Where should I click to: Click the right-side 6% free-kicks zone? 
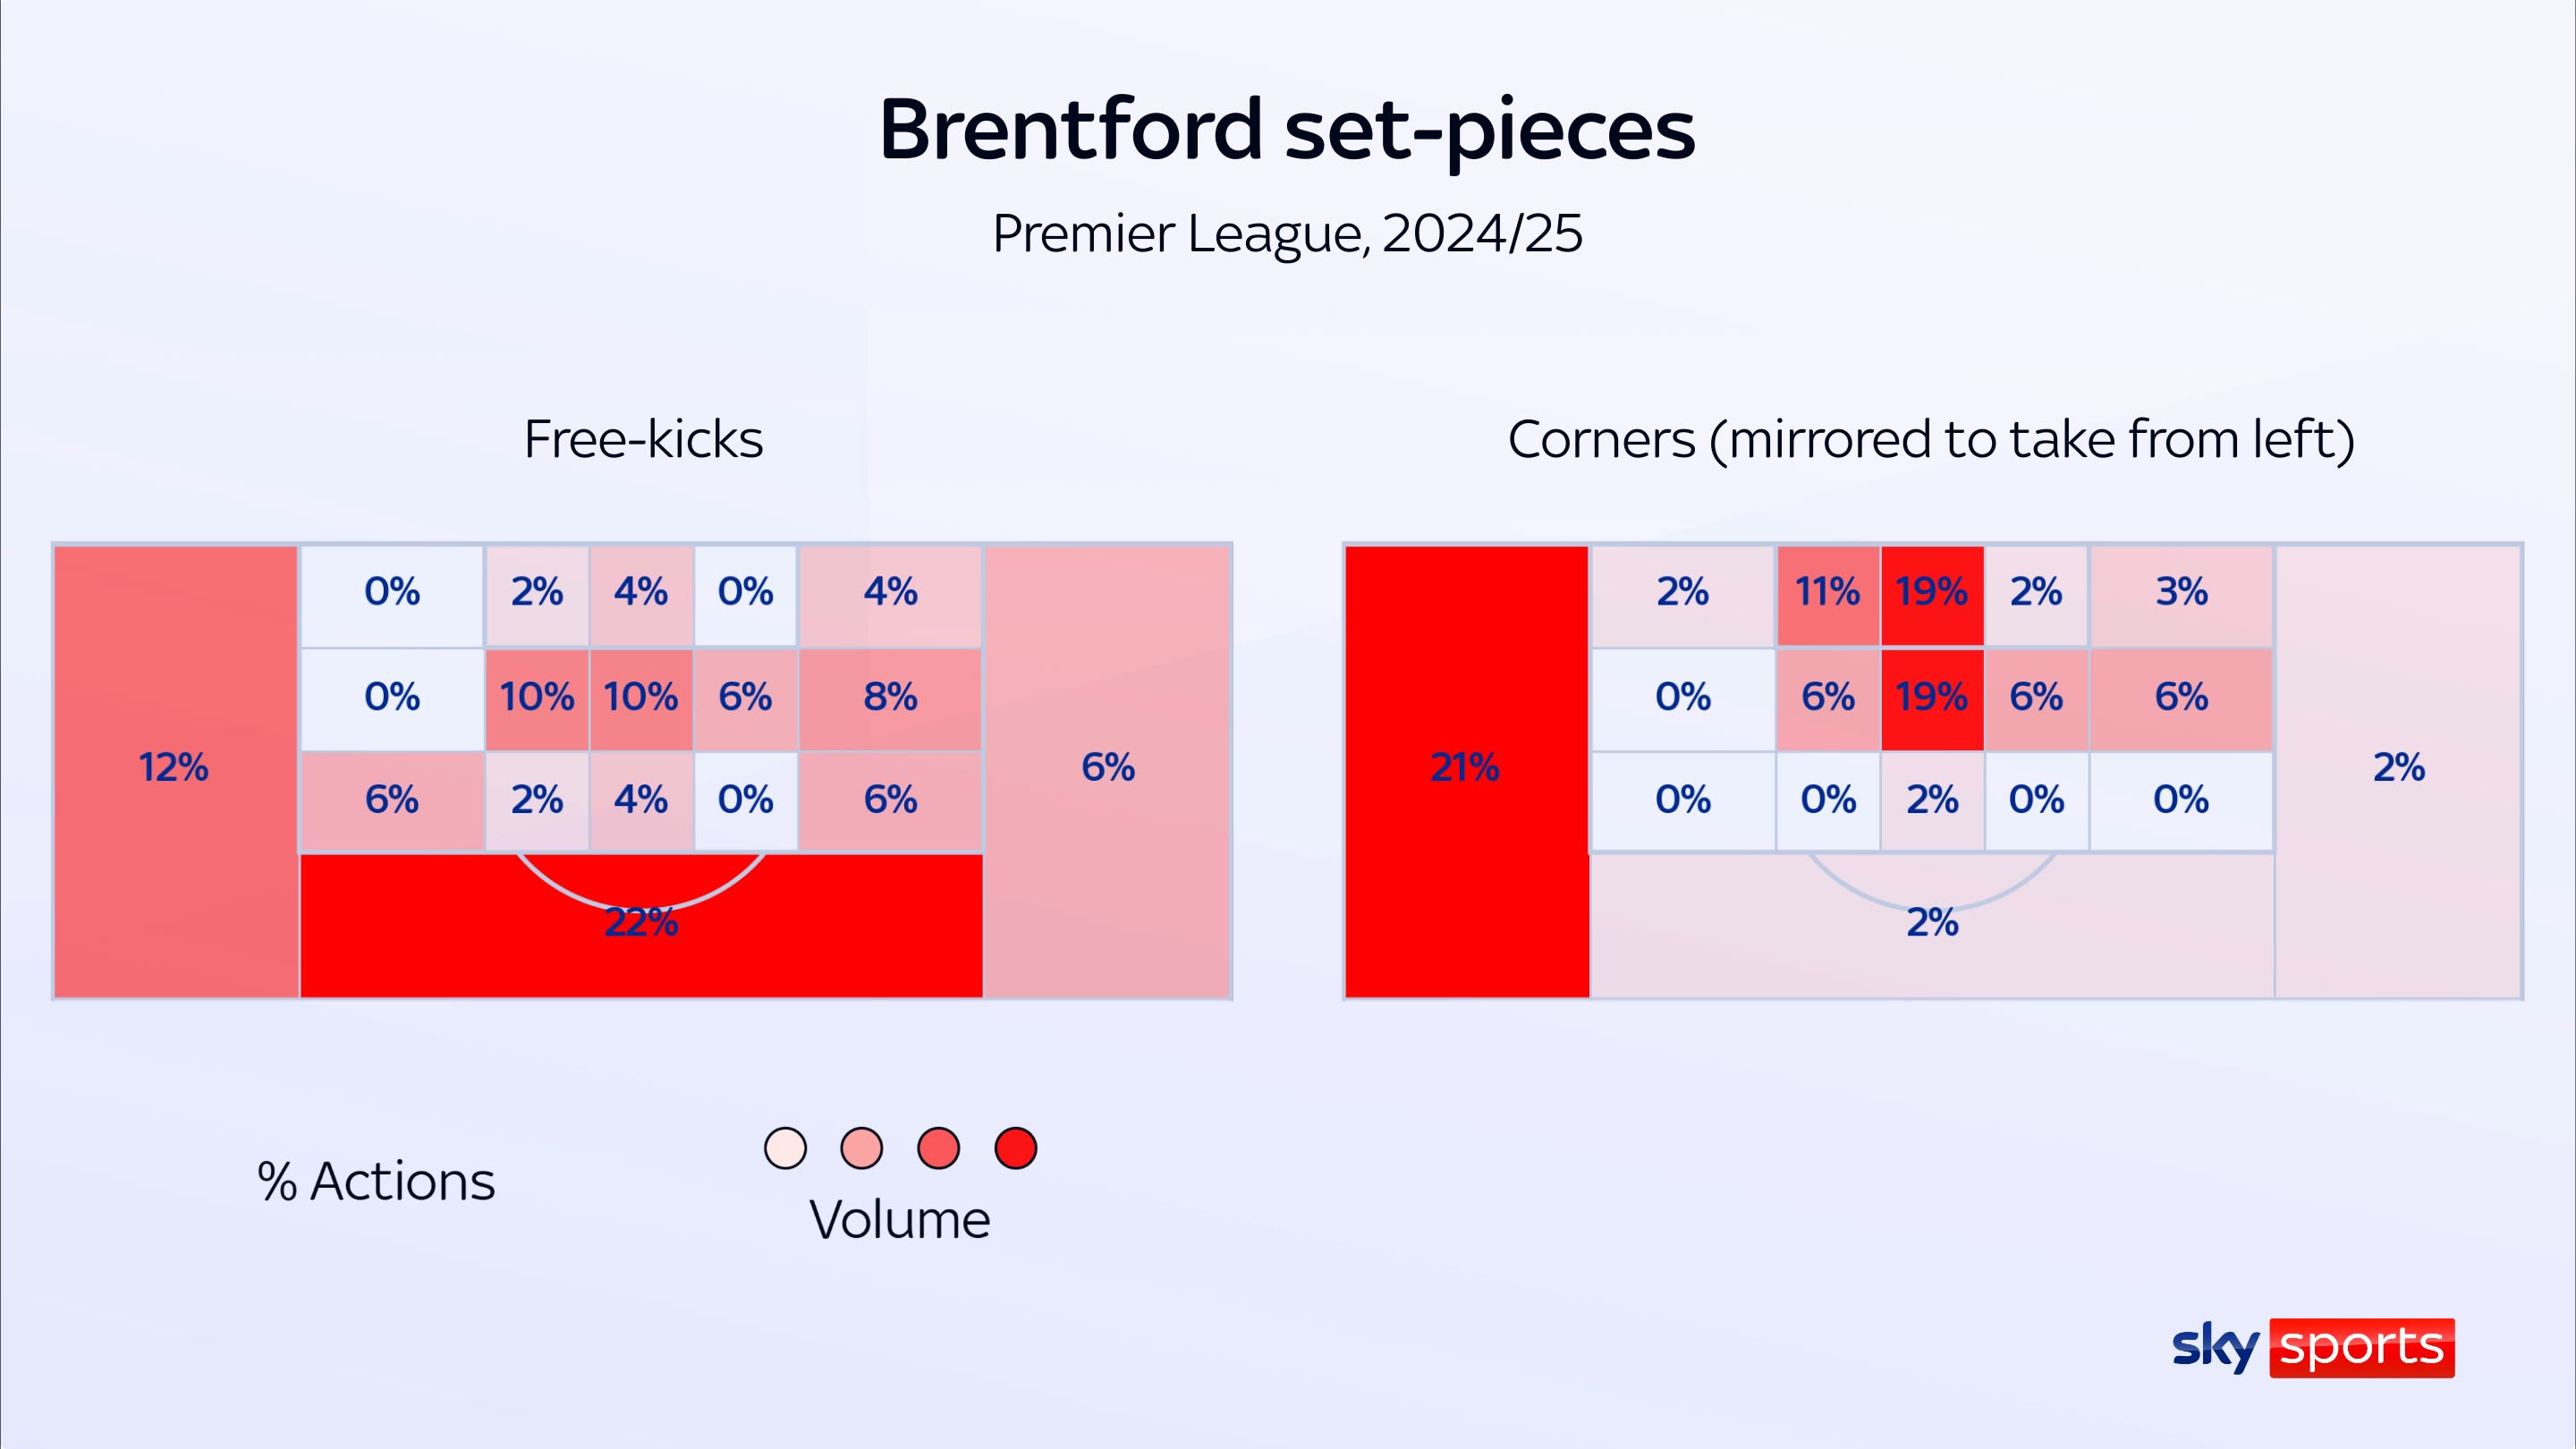pyautogui.click(x=1107, y=768)
